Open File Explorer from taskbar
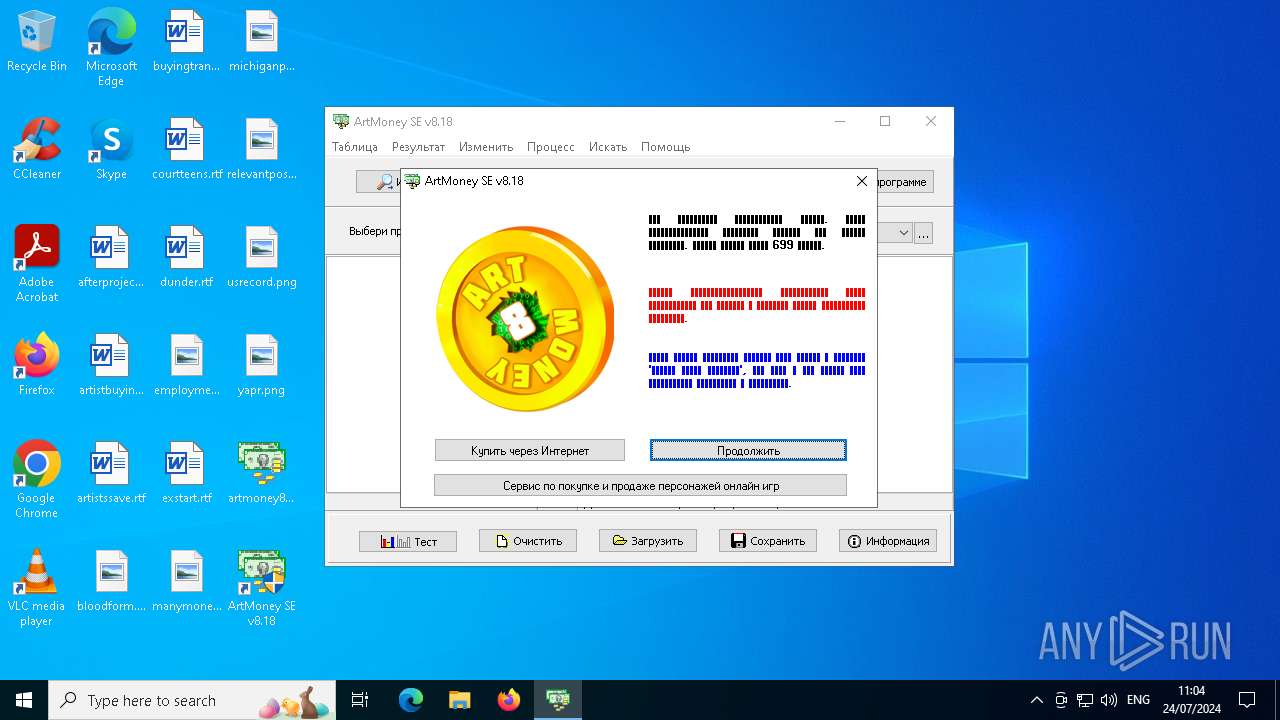This screenshot has height=720, width=1280. [x=459, y=700]
